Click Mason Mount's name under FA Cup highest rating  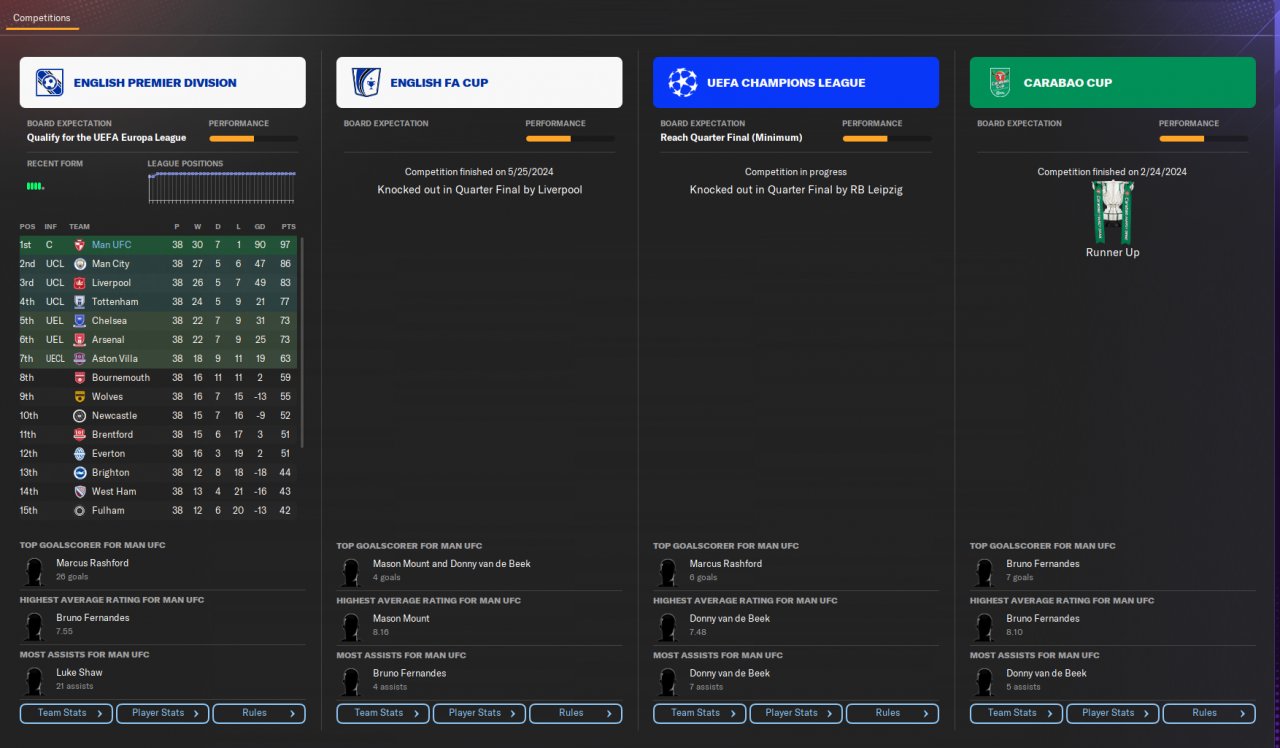pyautogui.click(x=401, y=619)
